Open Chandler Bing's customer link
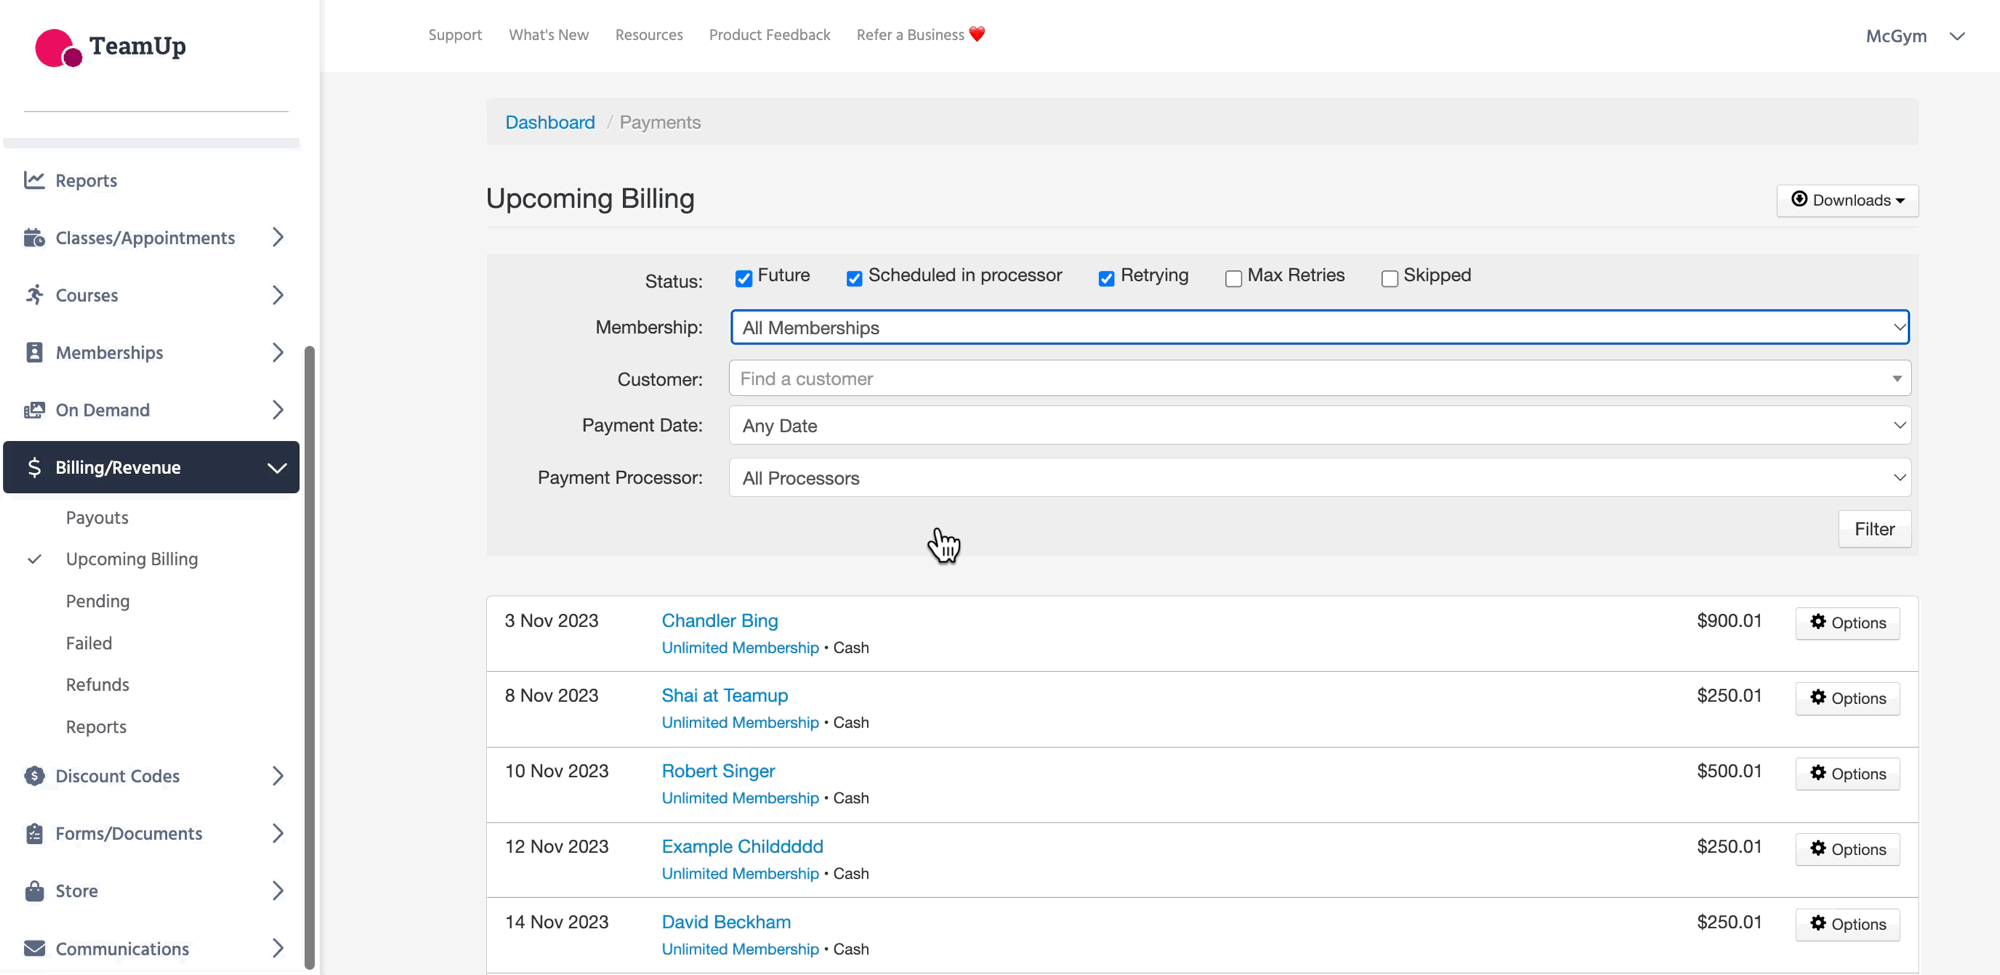Viewport: 2000px width, 975px height. [x=719, y=621]
